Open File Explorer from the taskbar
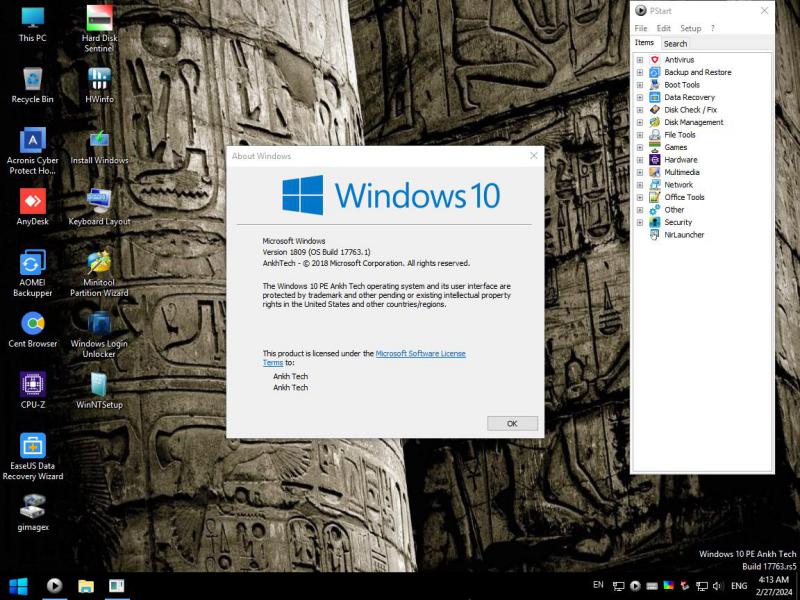800x600 pixels. click(x=86, y=586)
